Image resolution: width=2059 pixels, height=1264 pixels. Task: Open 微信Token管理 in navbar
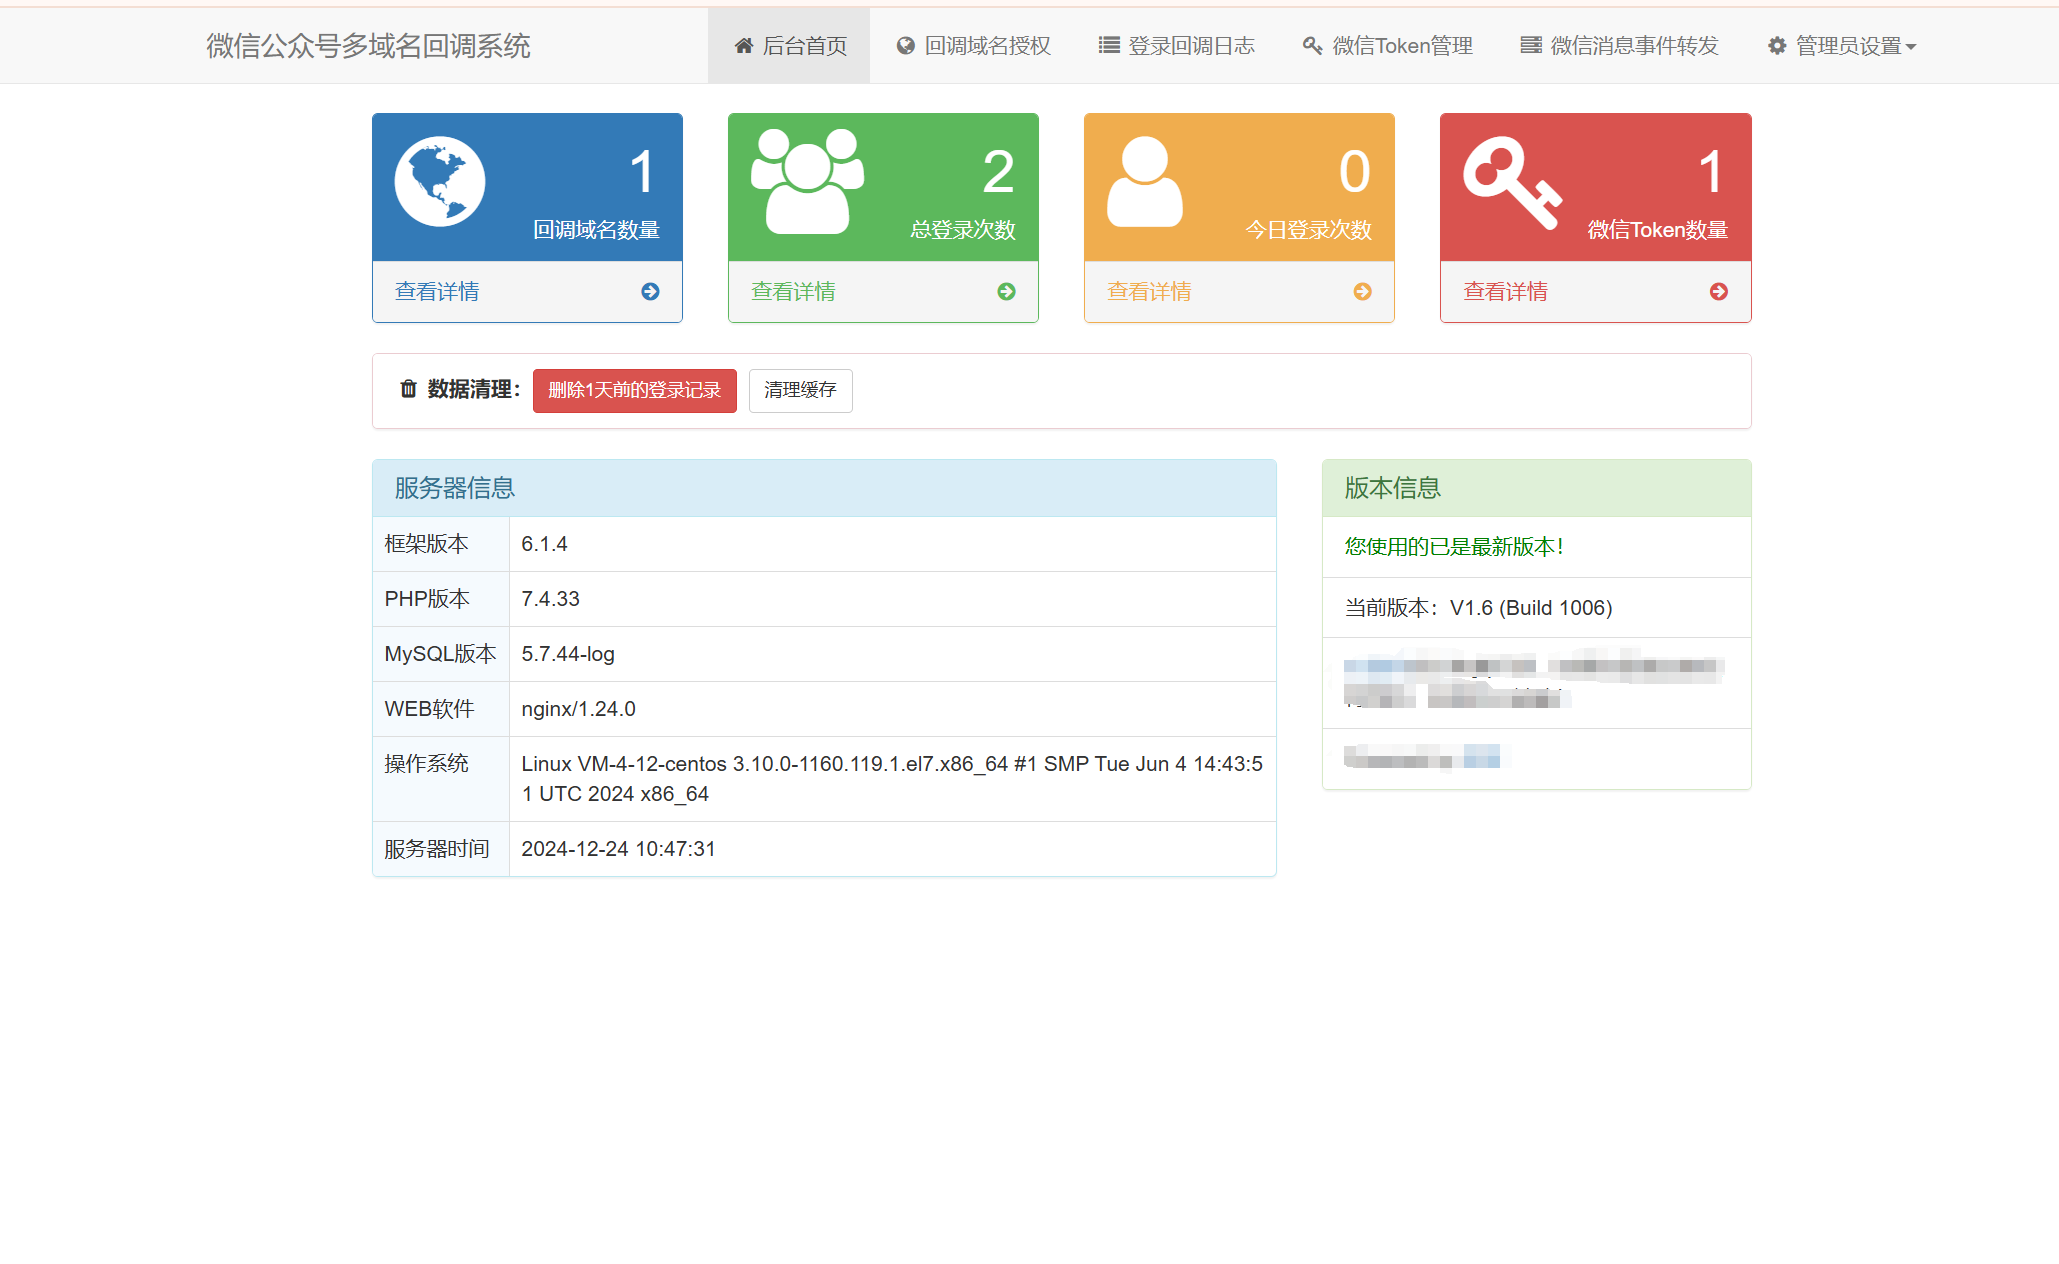pyautogui.click(x=1387, y=46)
